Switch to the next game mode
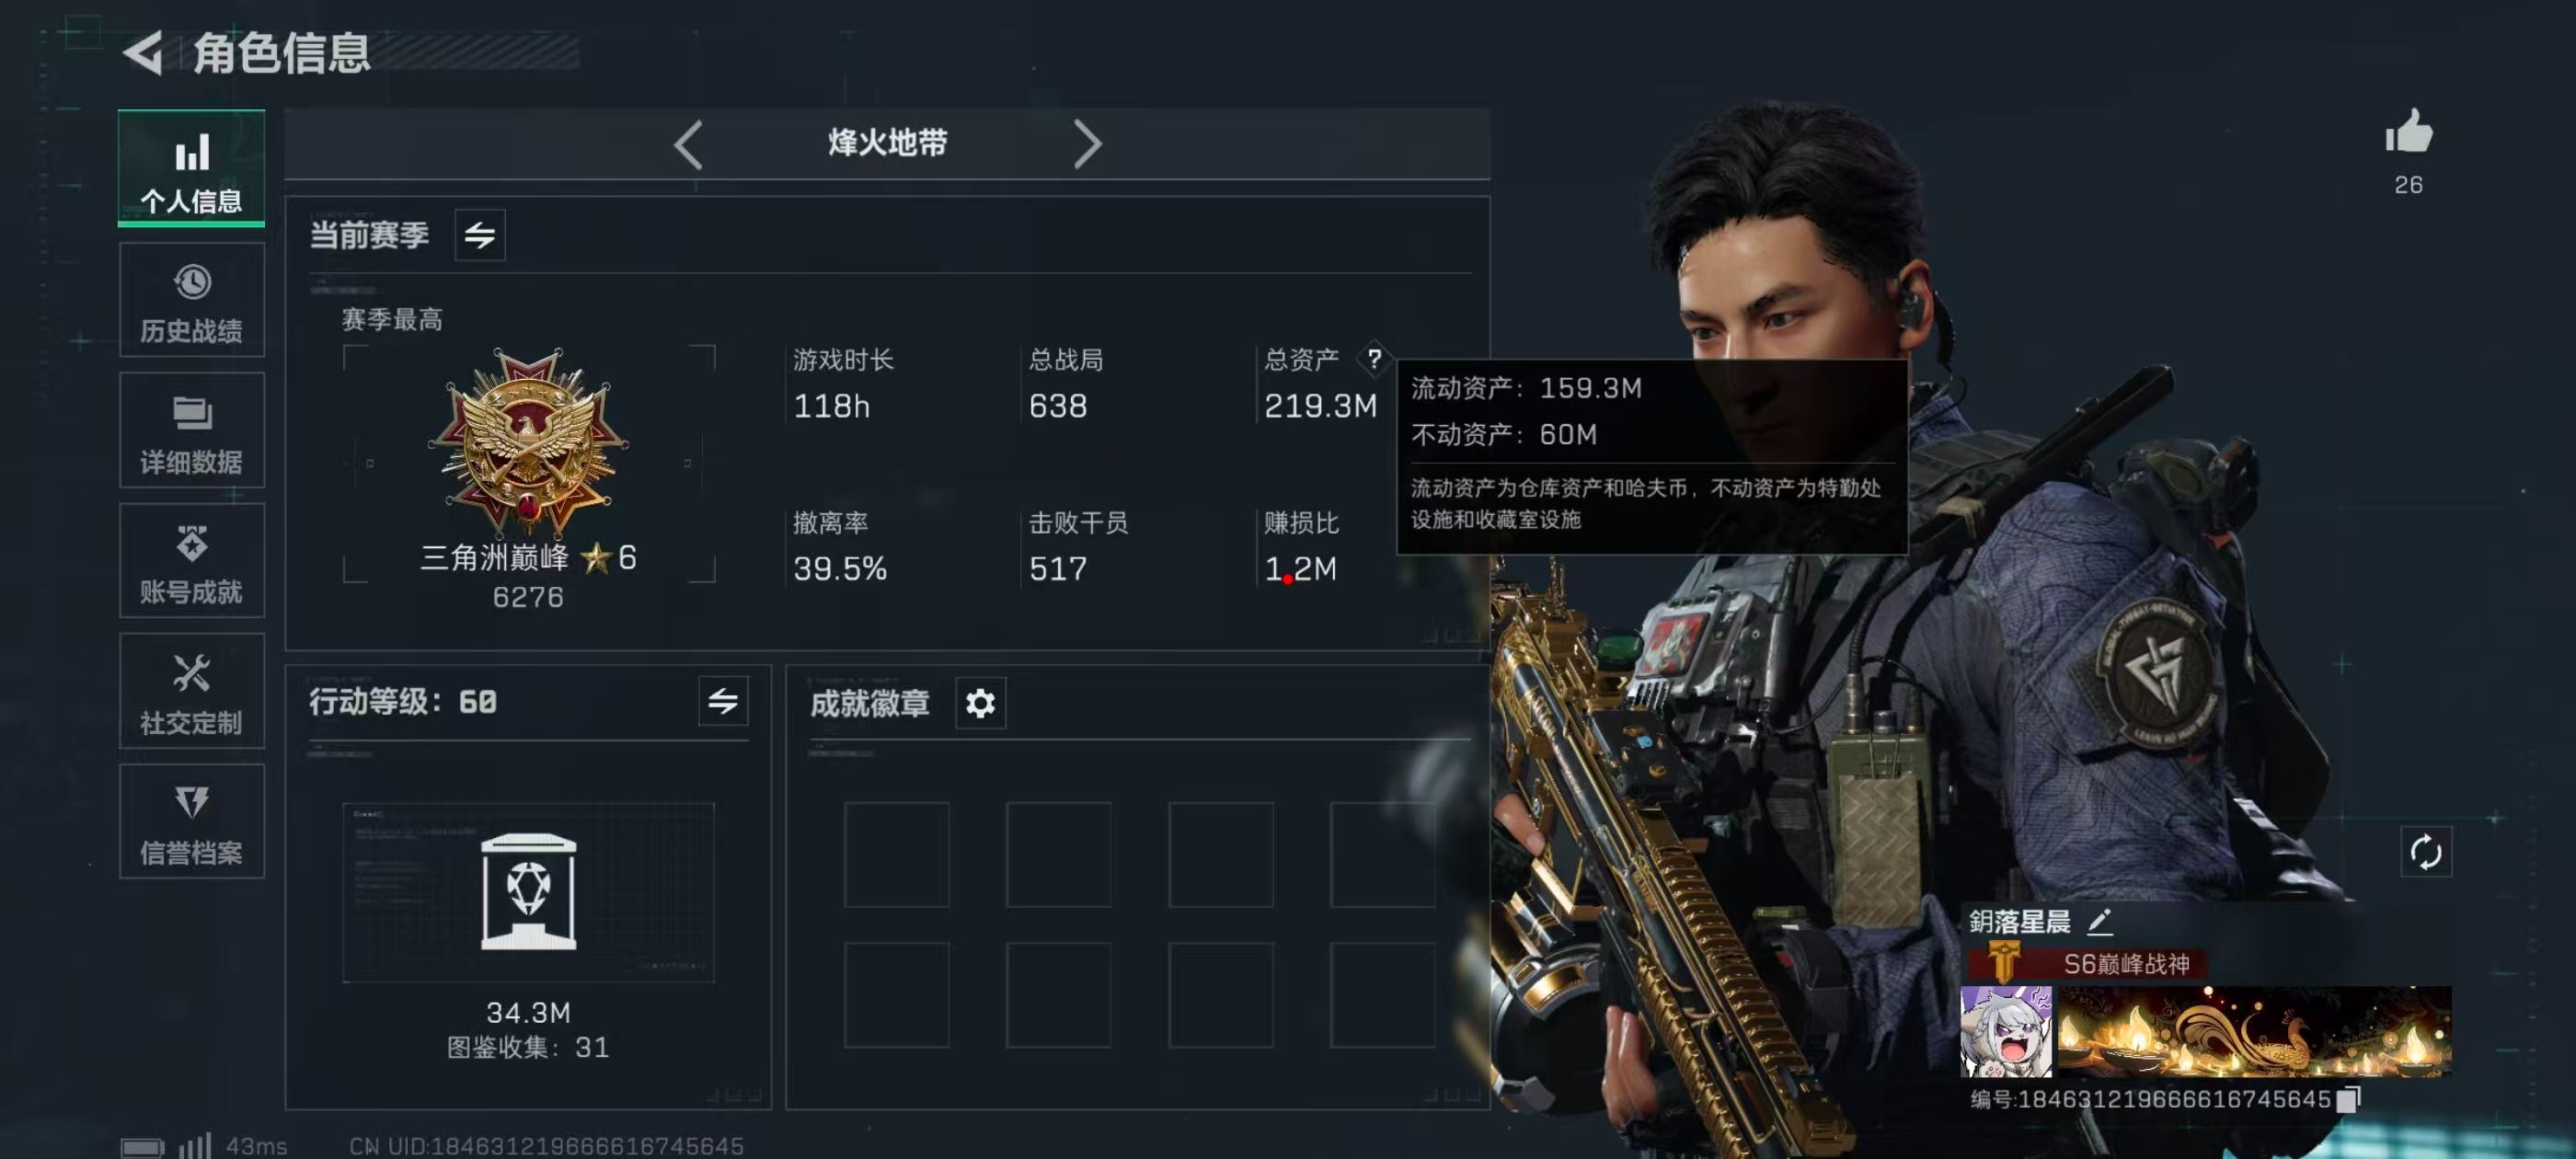This screenshot has height=1159, width=2576. pos(1087,144)
